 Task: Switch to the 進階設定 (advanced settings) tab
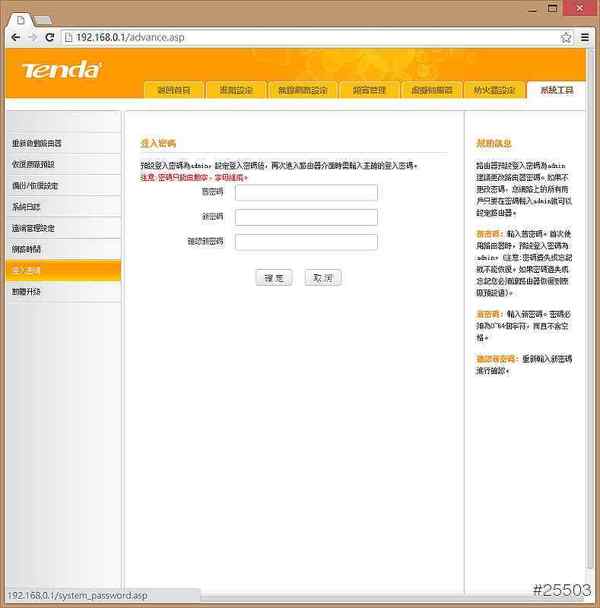point(236,90)
